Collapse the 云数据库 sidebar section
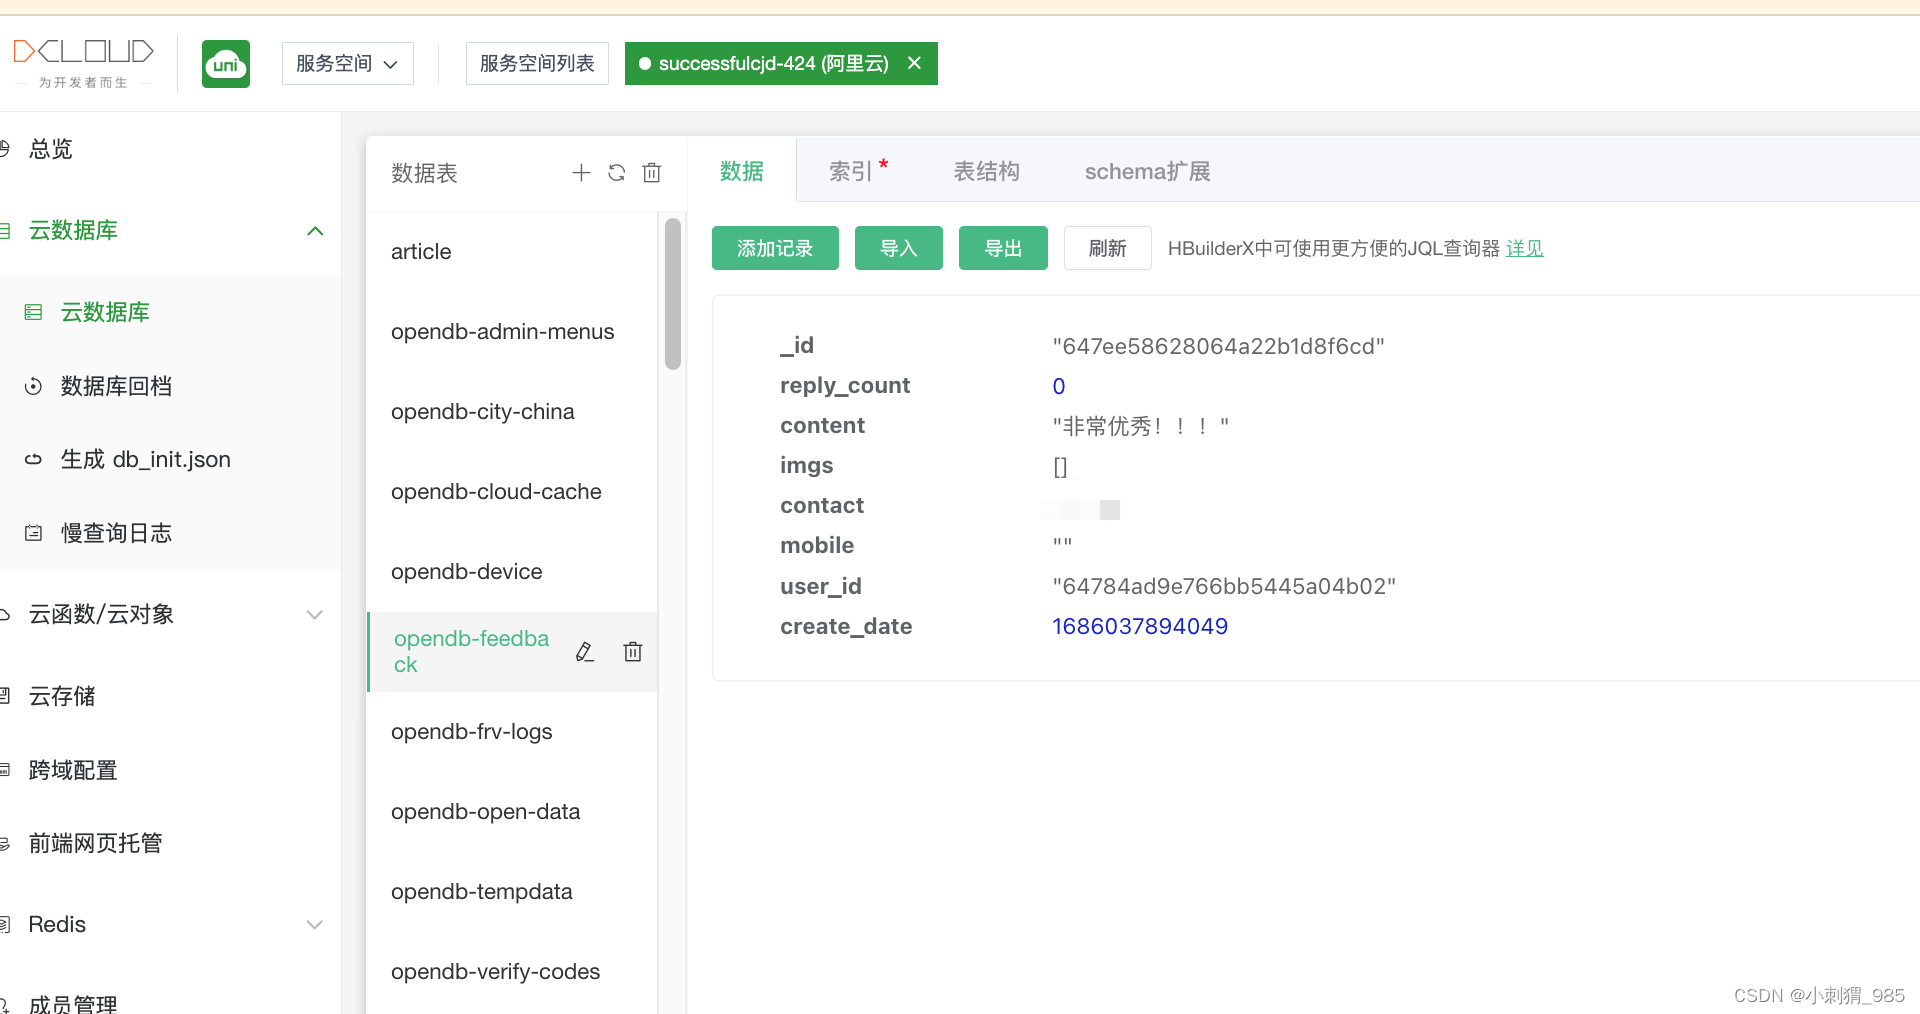This screenshot has width=1920, height=1014. [x=315, y=231]
